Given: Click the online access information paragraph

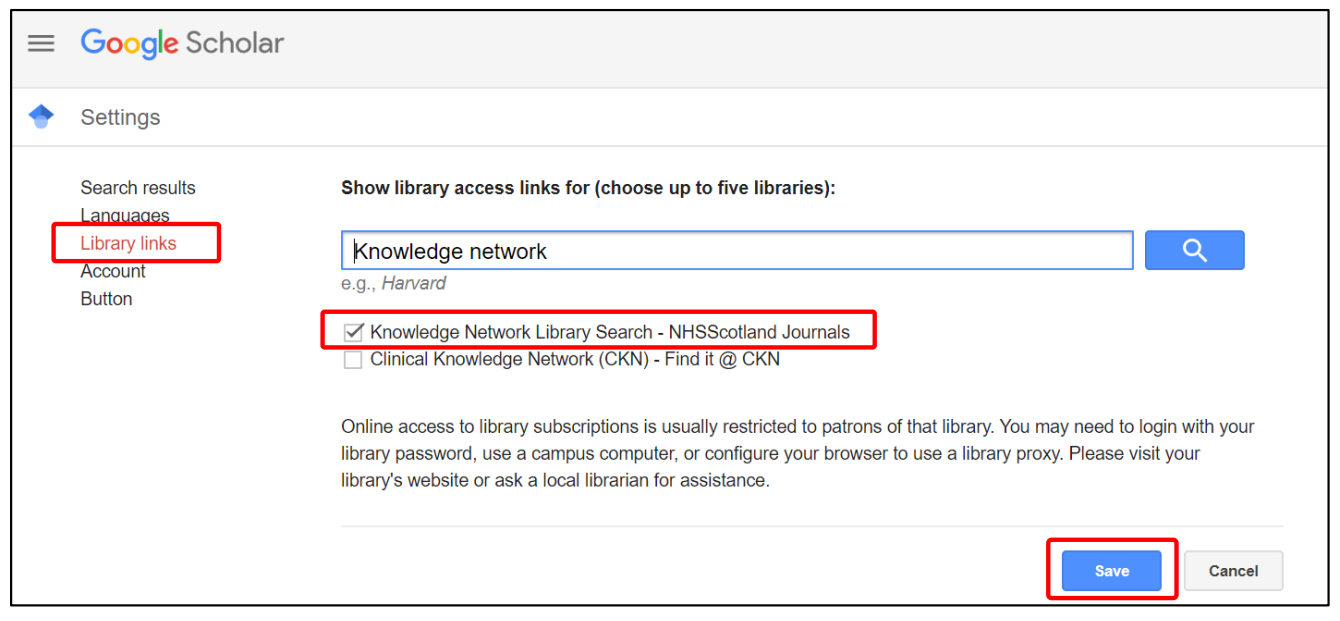Looking at the screenshot, I should [798, 453].
